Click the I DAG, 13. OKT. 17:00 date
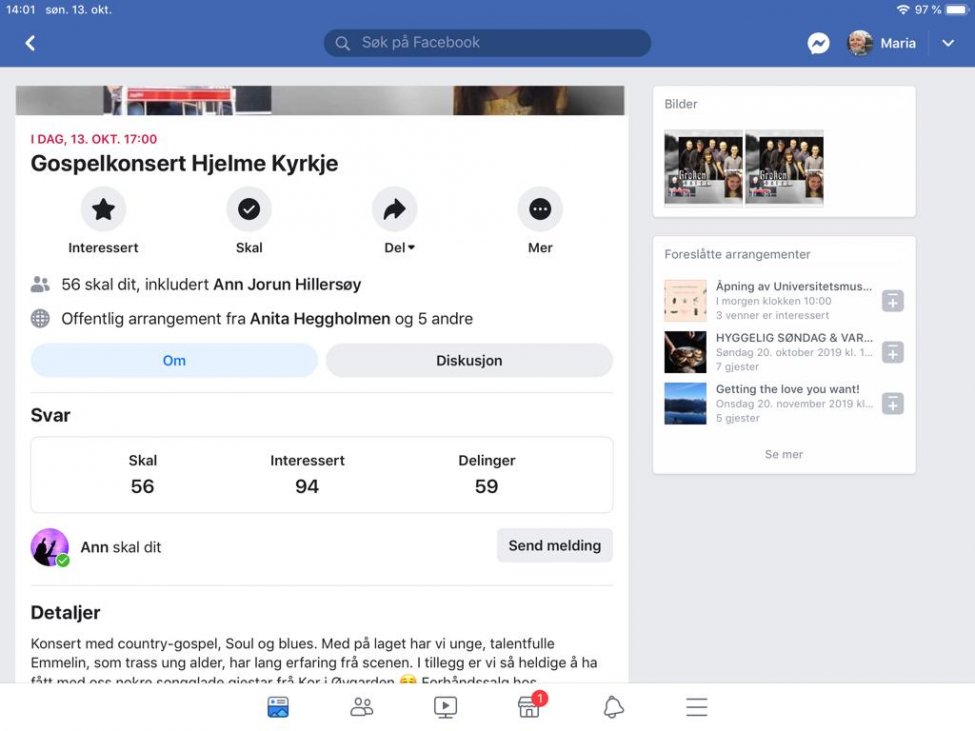This screenshot has height=731, width=975. (94, 139)
